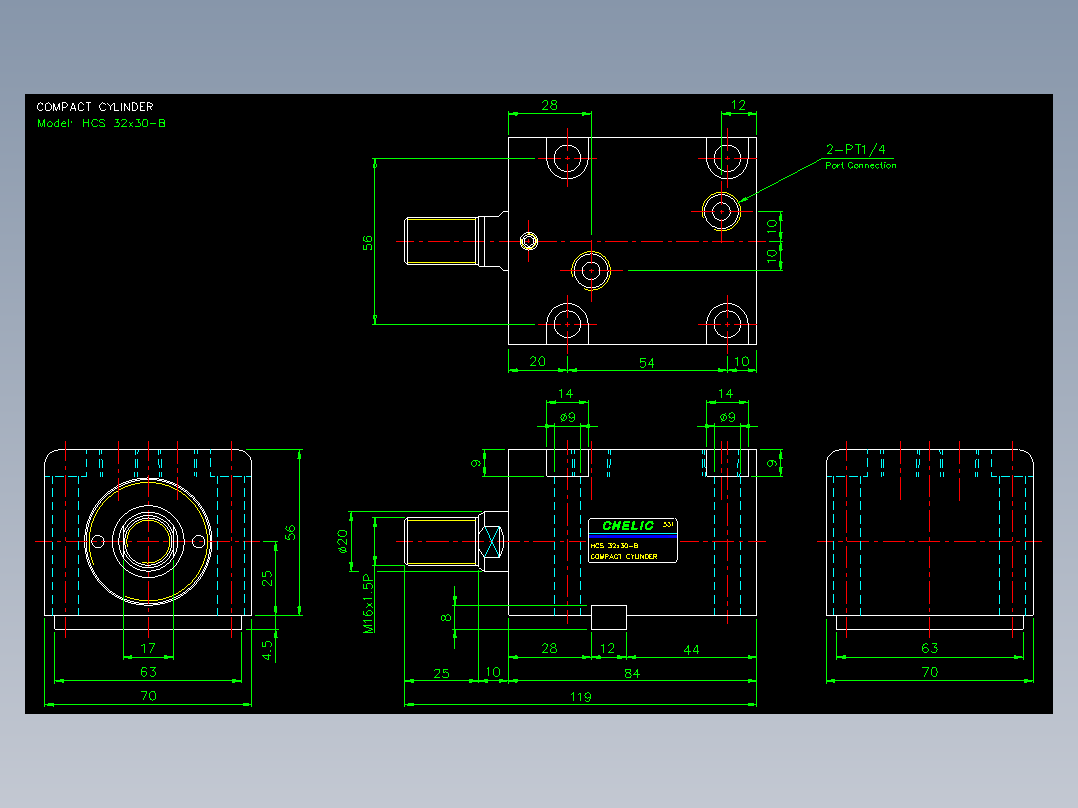Select the 20 dimension value
The width and height of the screenshot is (1078, 808).
tap(538, 361)
